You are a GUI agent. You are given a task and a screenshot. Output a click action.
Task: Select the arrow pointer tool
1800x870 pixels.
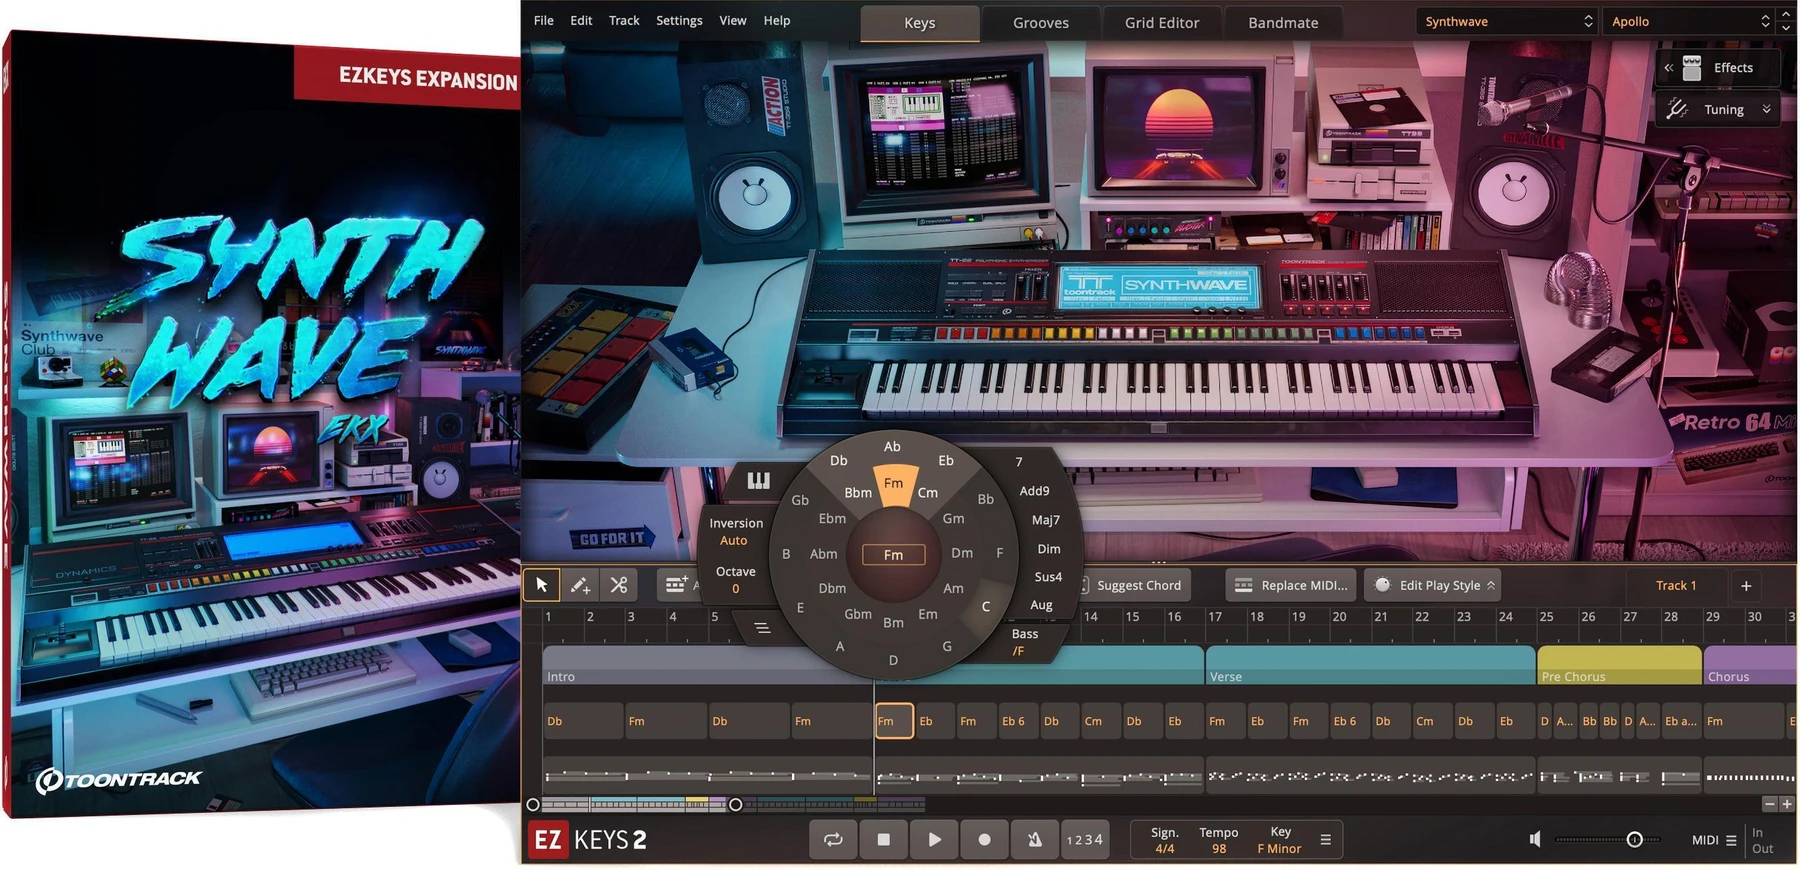coord(541,585)
